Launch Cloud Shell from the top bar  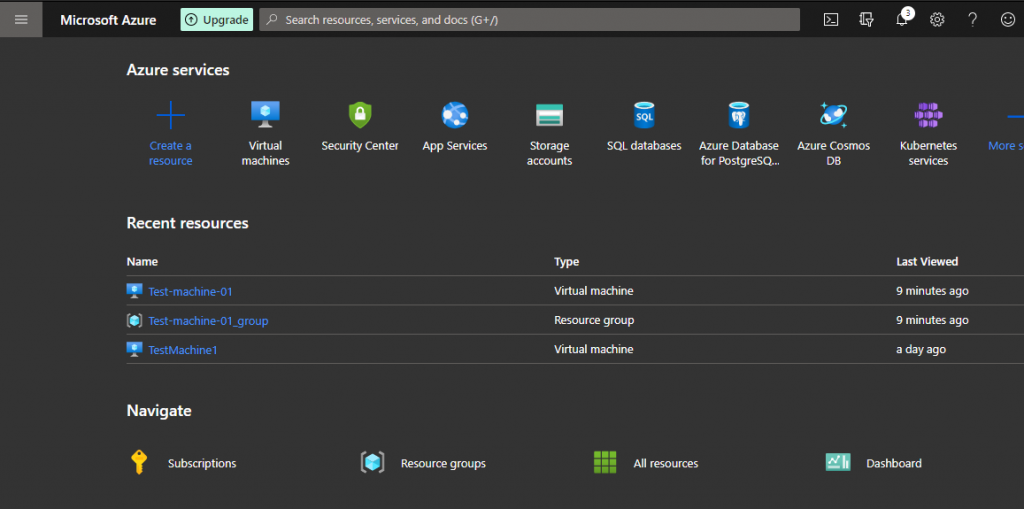point(830,20)
